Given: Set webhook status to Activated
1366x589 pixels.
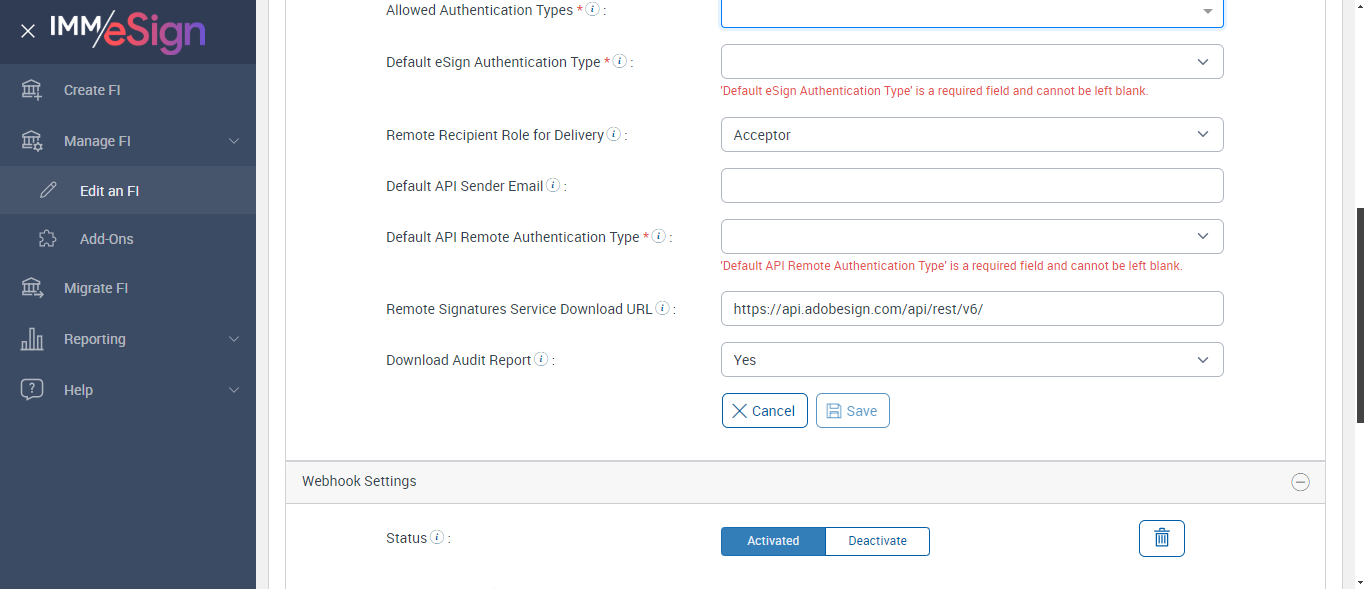Looking at the screenshot, I should click(x=773, y=541).
